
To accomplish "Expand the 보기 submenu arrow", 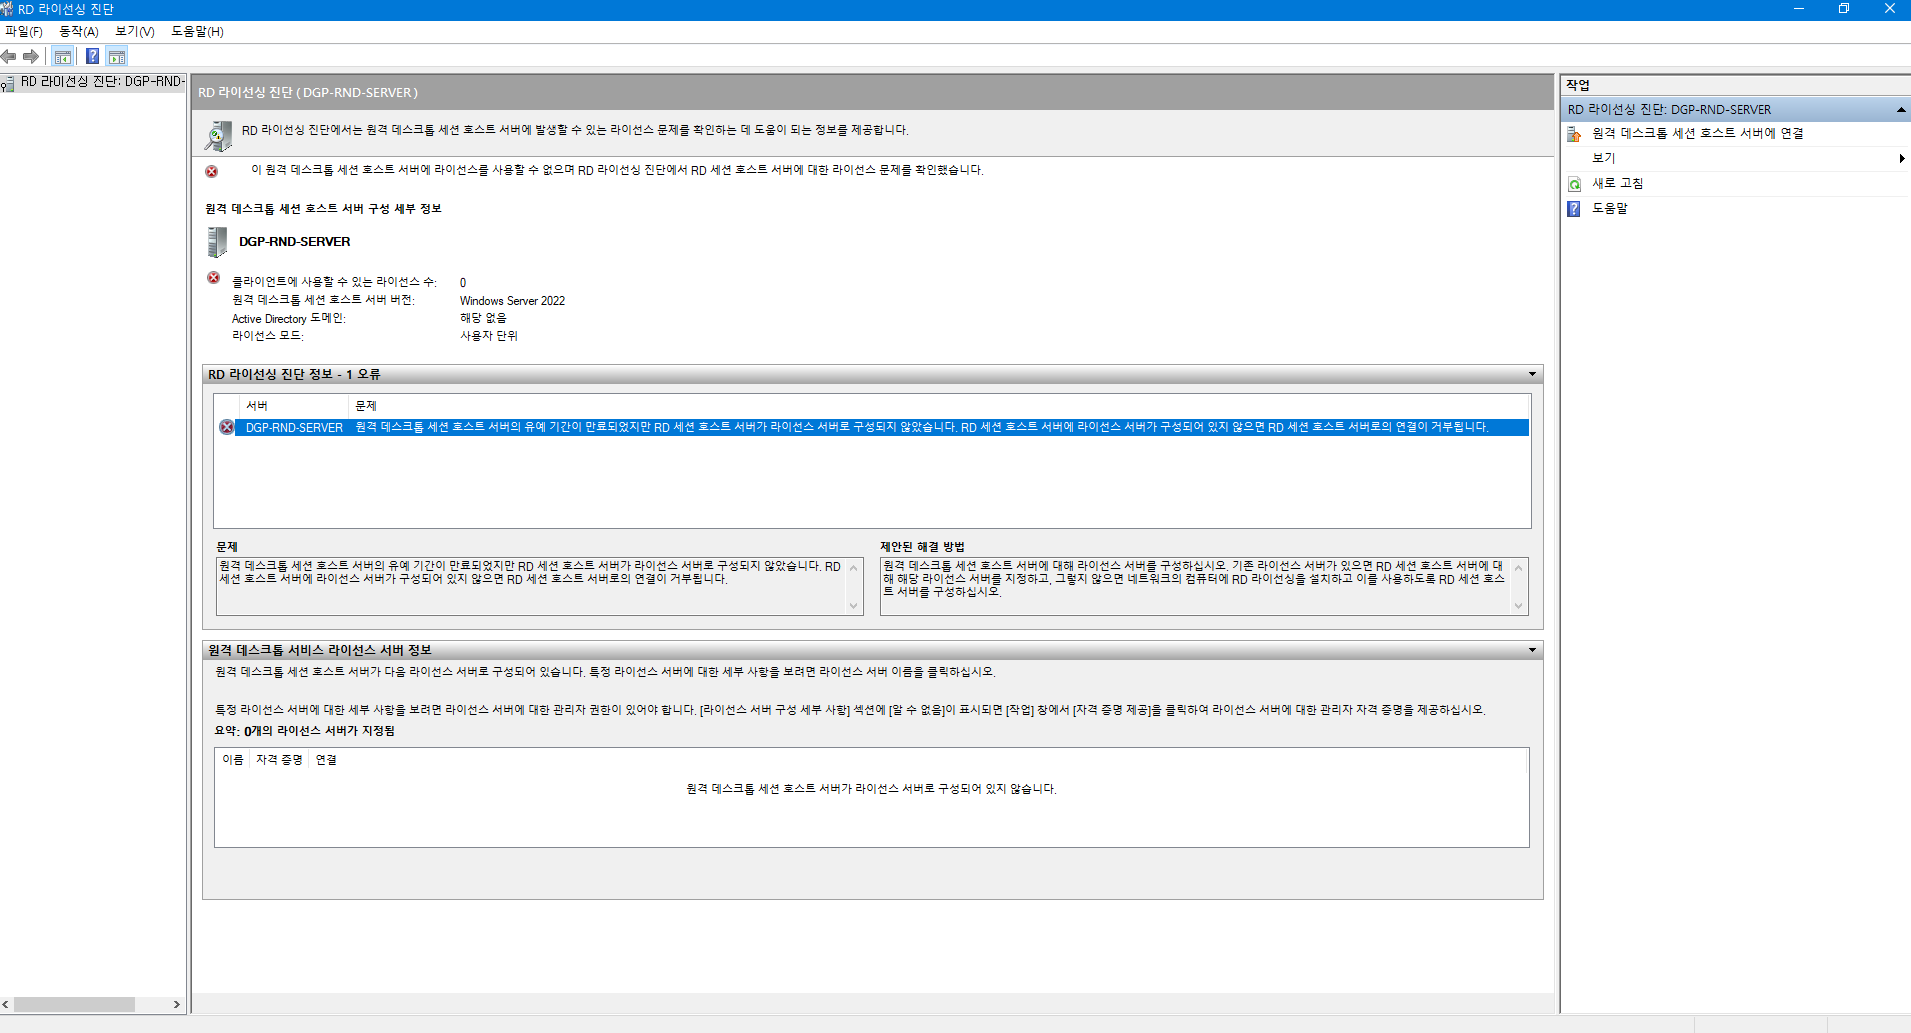I will pyautogui.click(x=1901, y=158).
